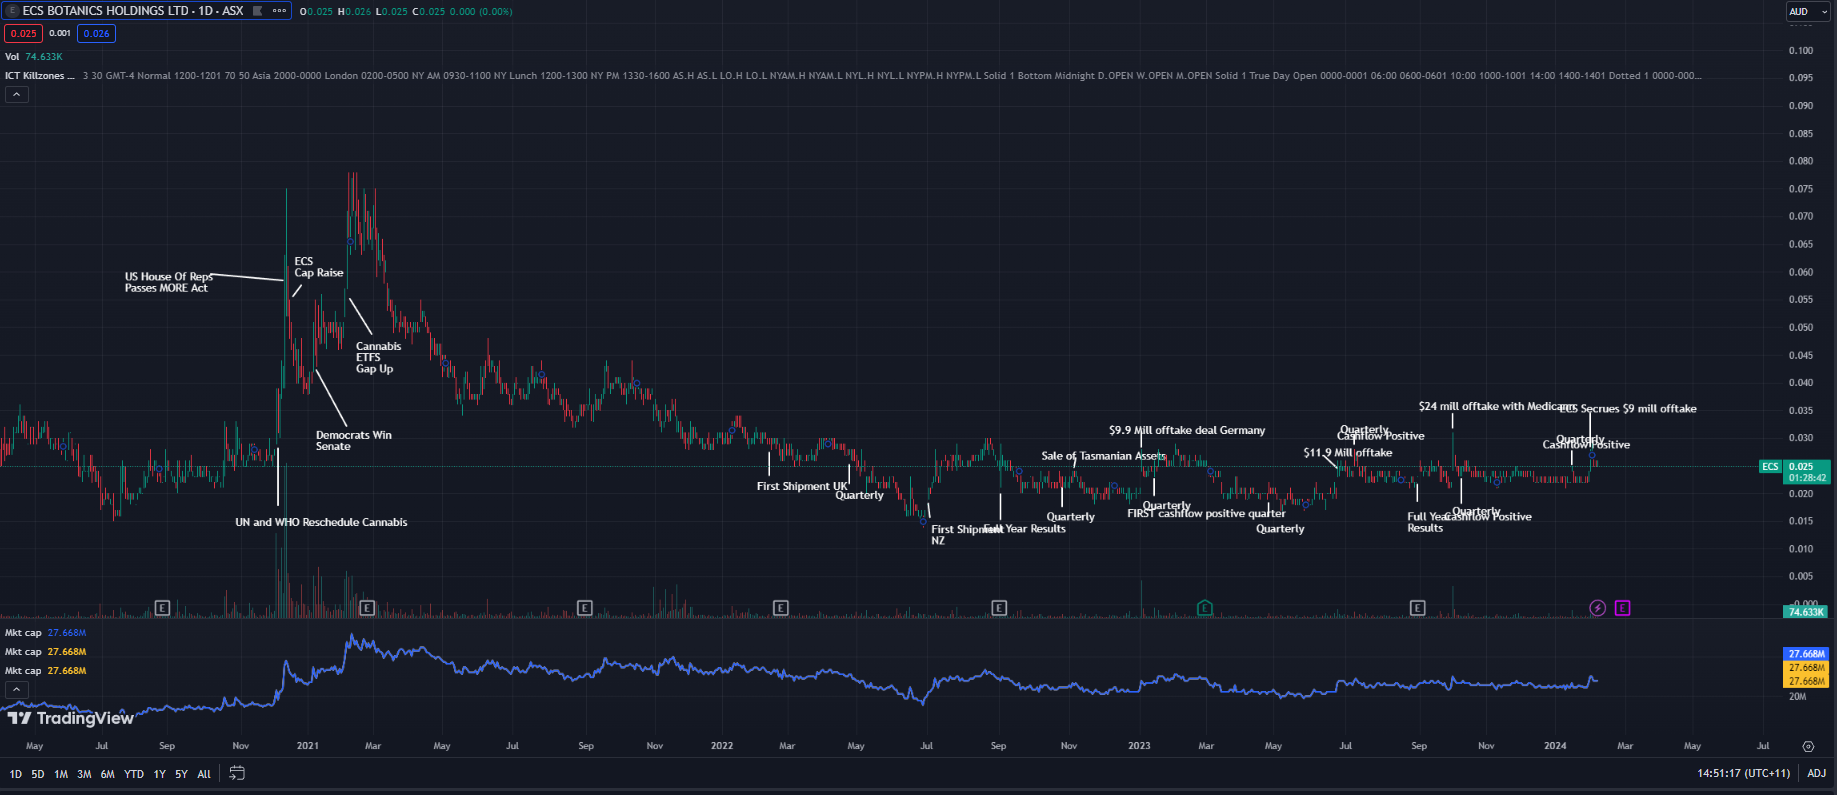Viewport: 1837px width, 795px height.
Task: Click the purple lightning latest-news marker
Action: (x=1598, y=608)
